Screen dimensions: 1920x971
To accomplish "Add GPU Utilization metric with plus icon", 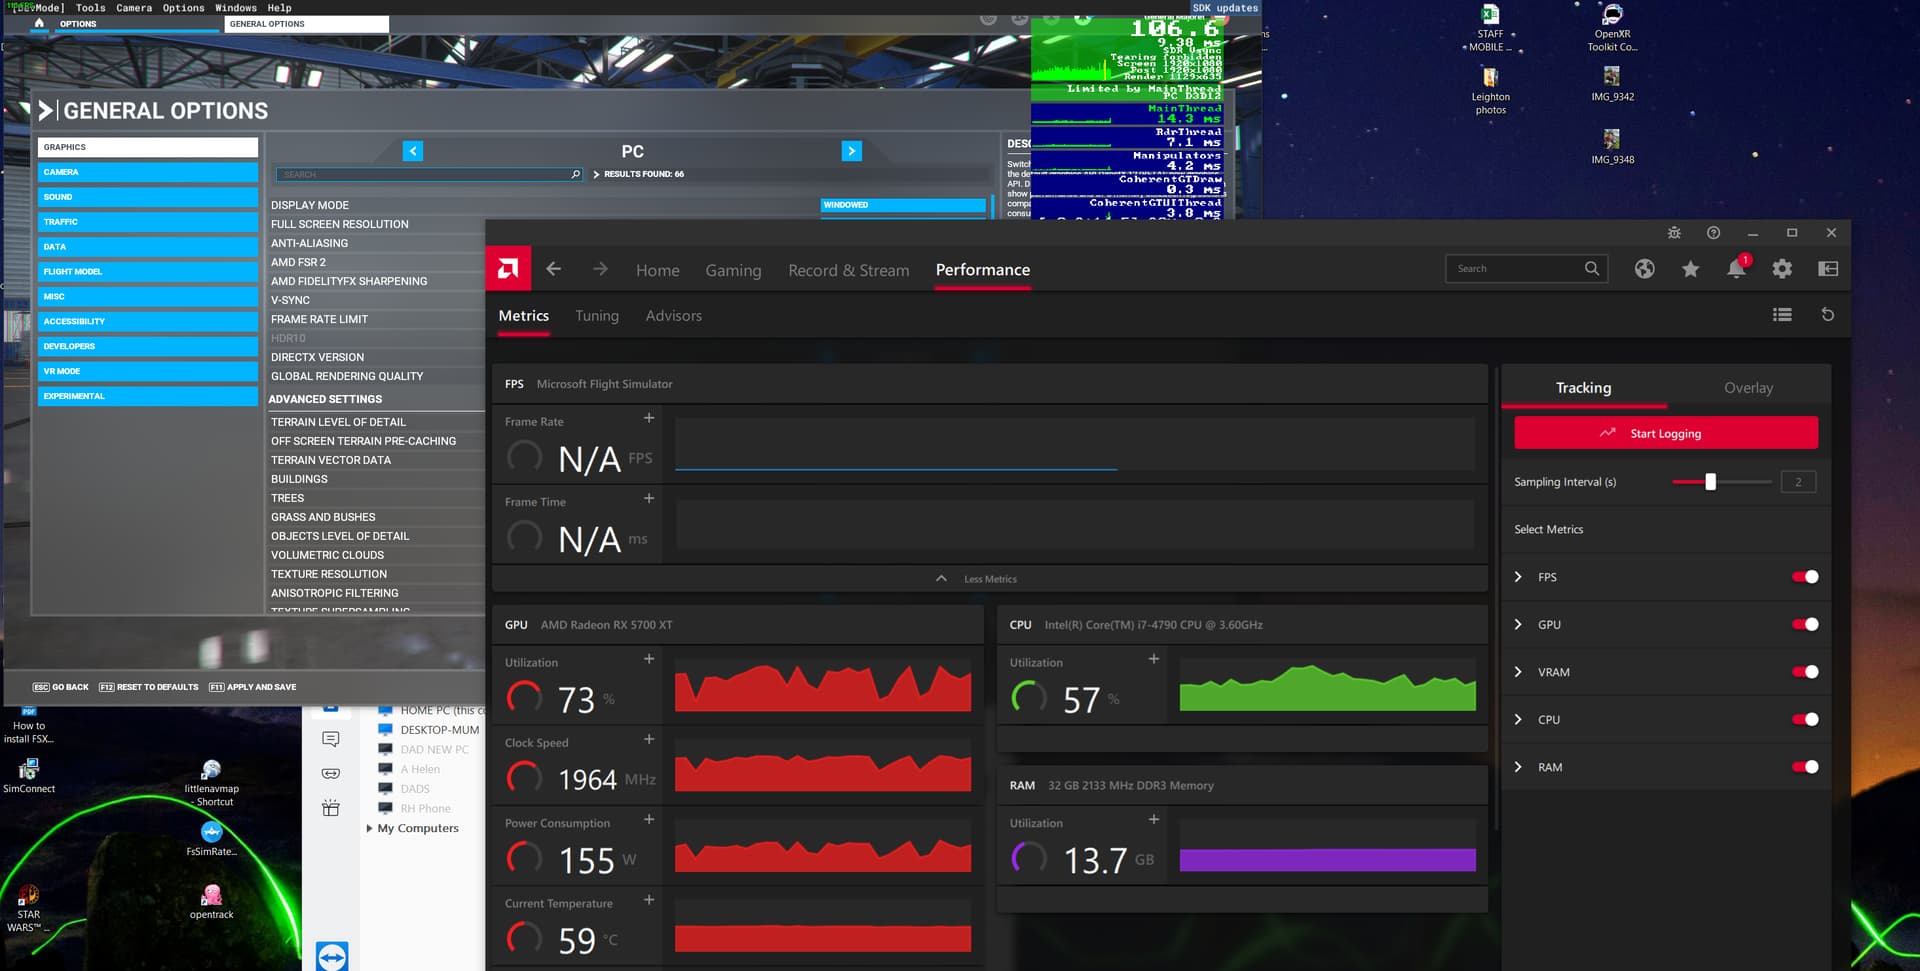I will point(649,659).
